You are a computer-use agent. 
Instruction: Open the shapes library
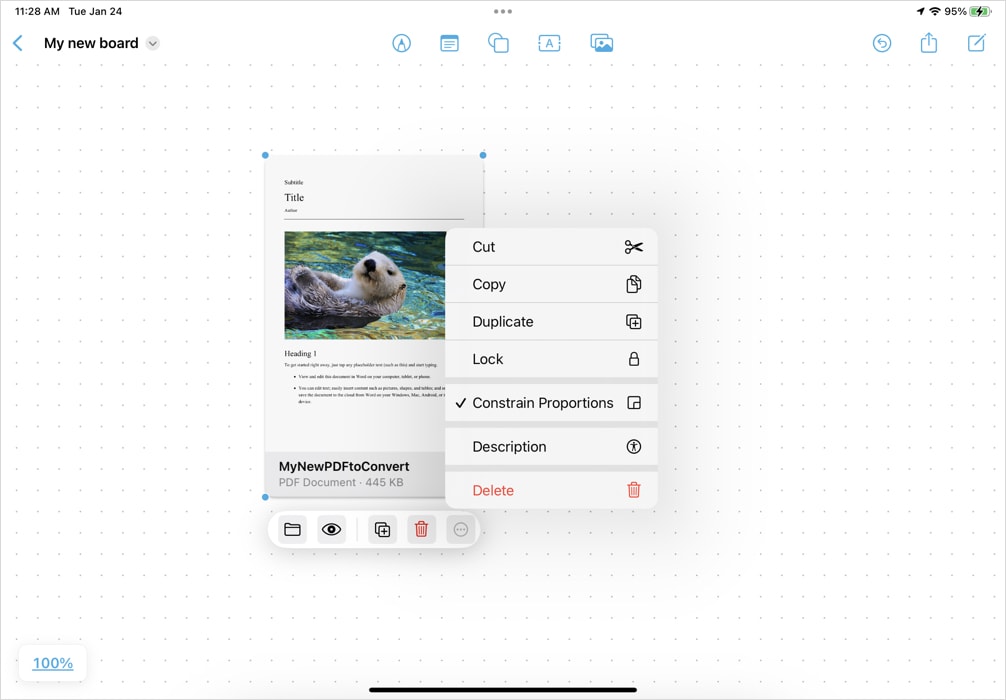pos(498,43)
